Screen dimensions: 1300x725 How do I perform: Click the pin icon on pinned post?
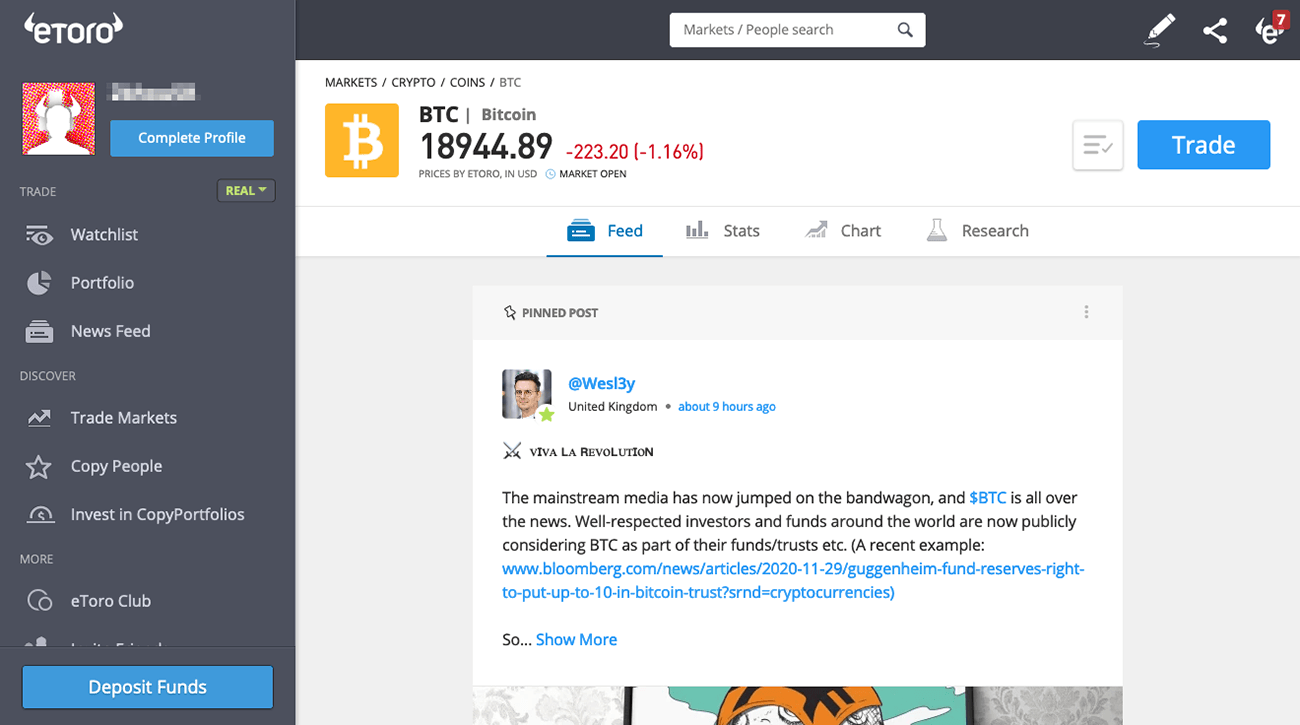coord(510,313)
